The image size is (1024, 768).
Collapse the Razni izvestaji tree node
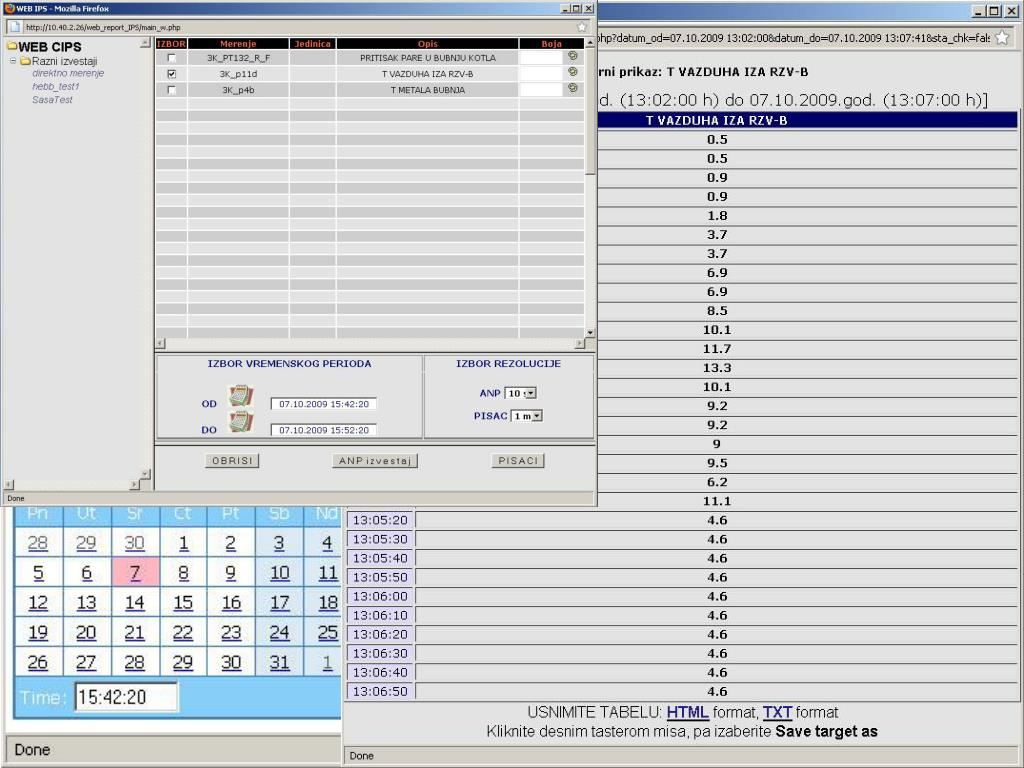[x=12, y=61]
